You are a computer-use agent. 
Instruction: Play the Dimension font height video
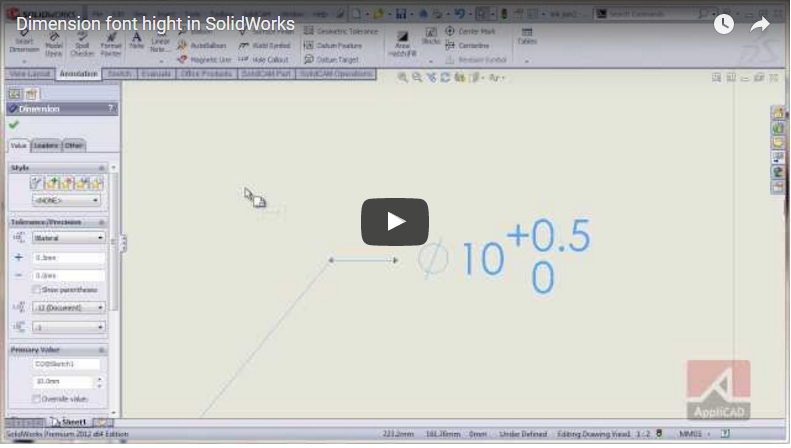394,222
